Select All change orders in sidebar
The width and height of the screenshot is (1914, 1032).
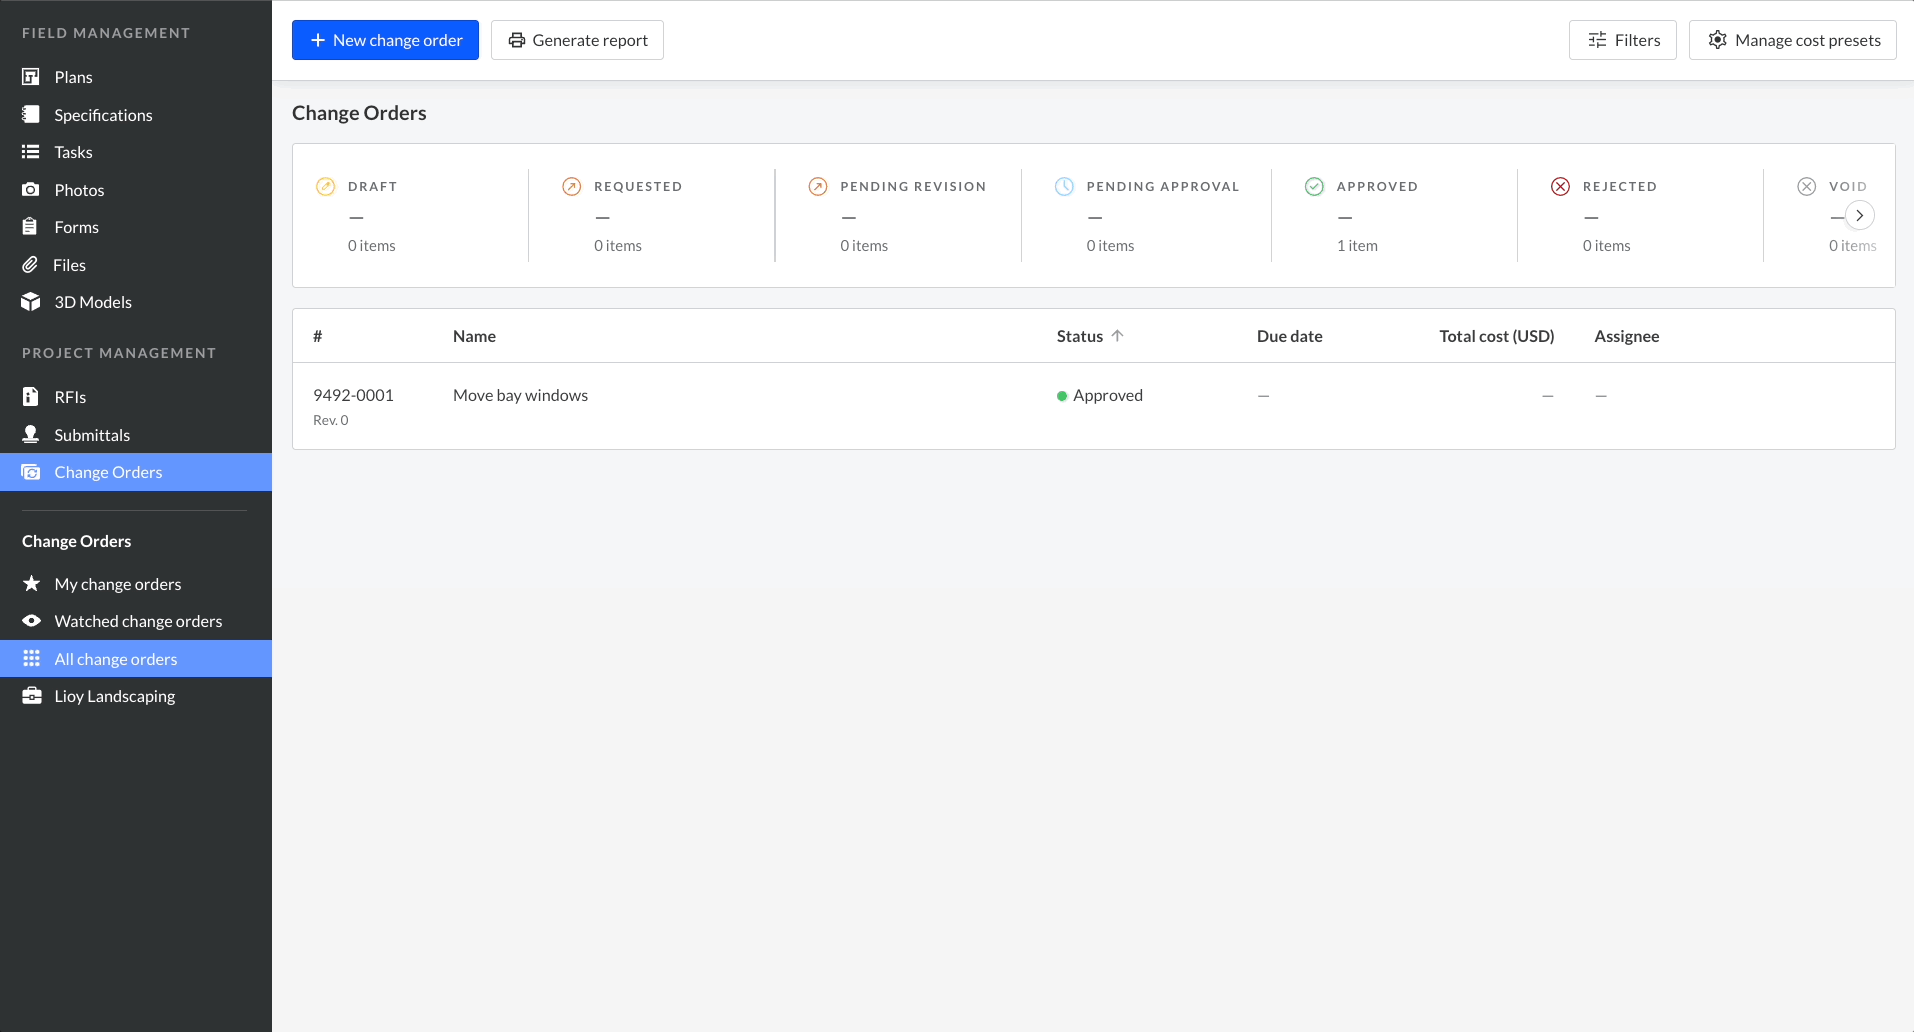[116, 659]
